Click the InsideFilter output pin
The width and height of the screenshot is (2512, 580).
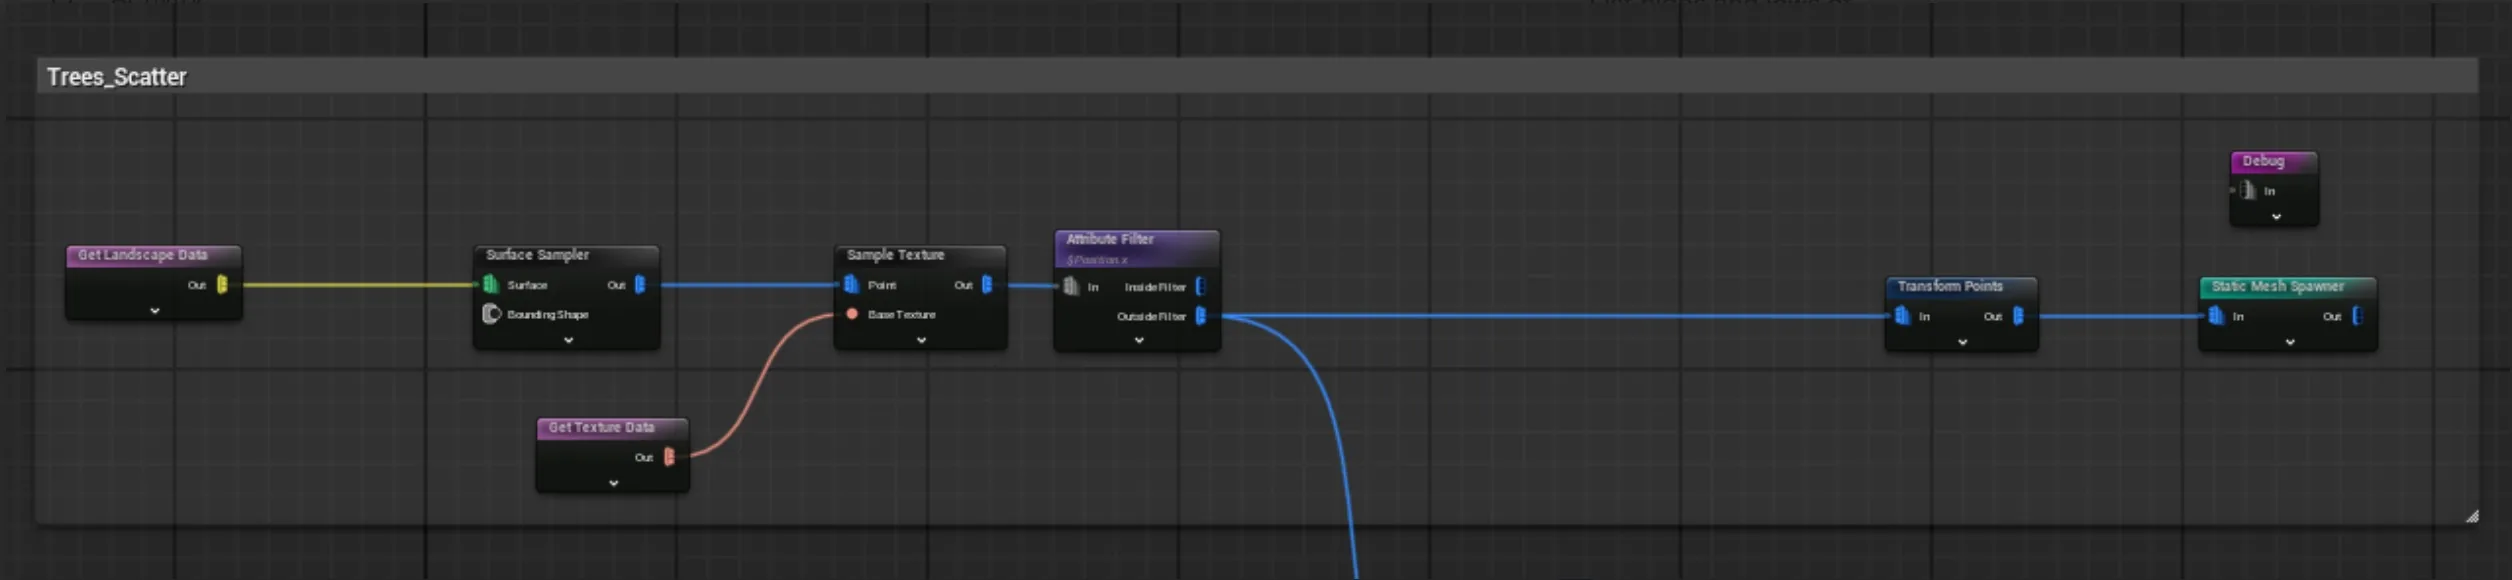coord(1200,287)
